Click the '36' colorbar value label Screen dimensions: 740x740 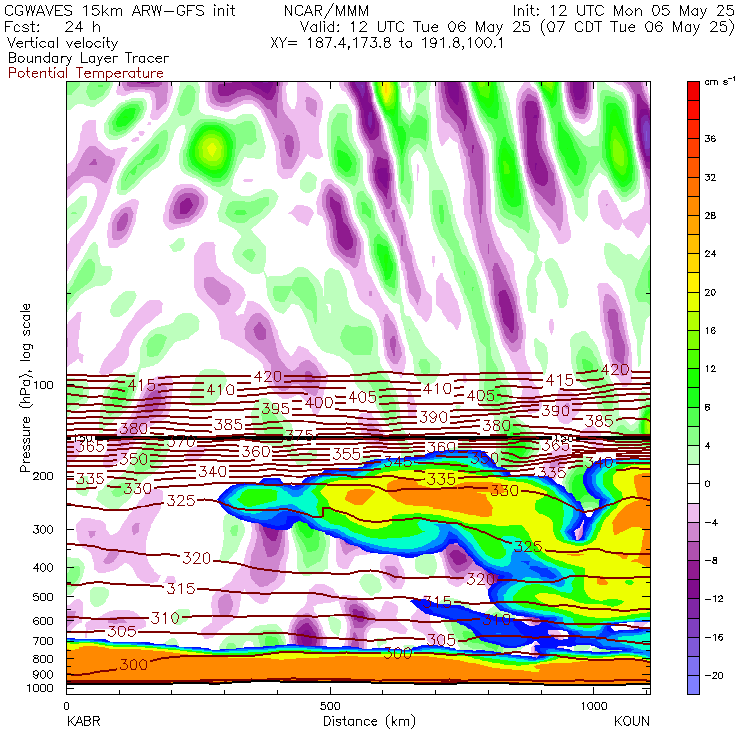710,139
